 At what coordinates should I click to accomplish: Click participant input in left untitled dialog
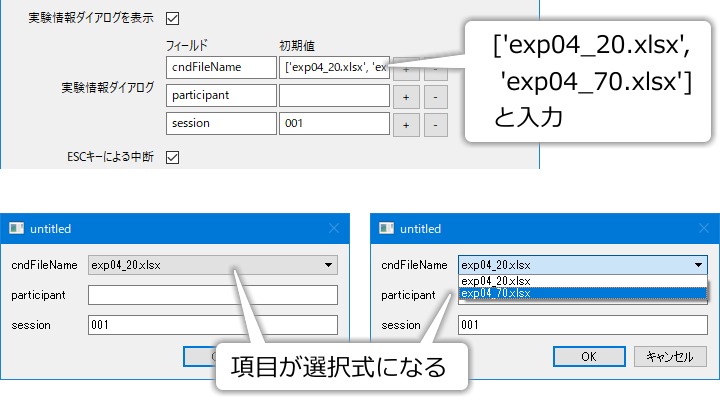tap(213, 295)
